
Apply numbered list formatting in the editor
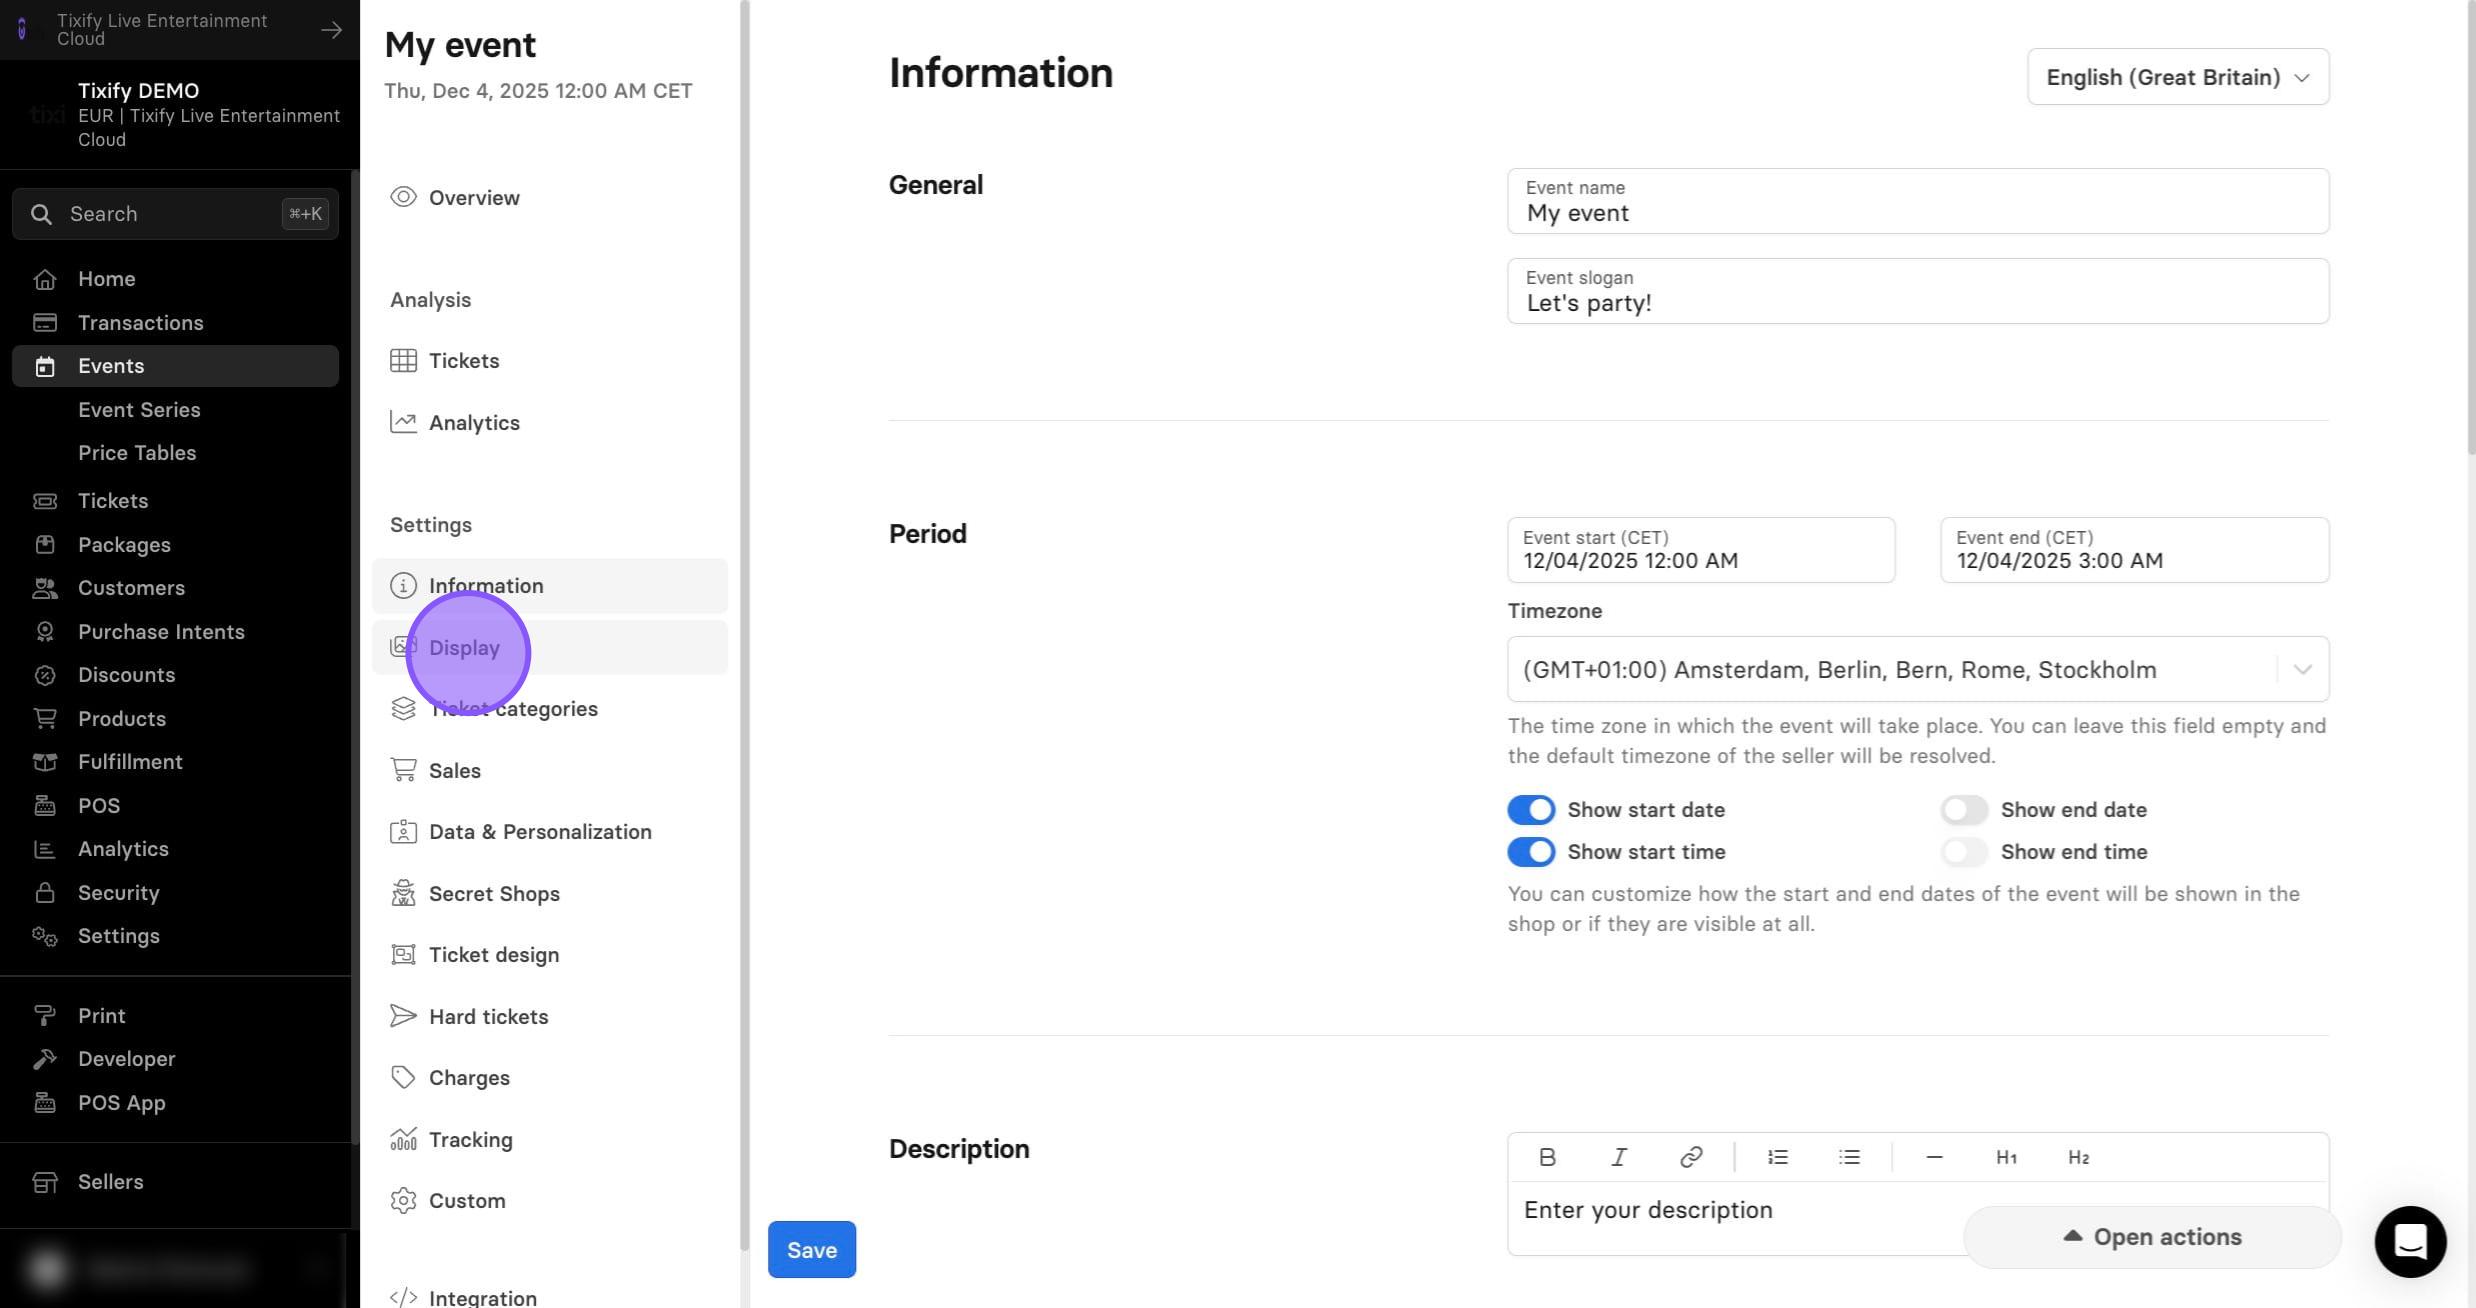pyautogui.click(x=1777, y=1157)
